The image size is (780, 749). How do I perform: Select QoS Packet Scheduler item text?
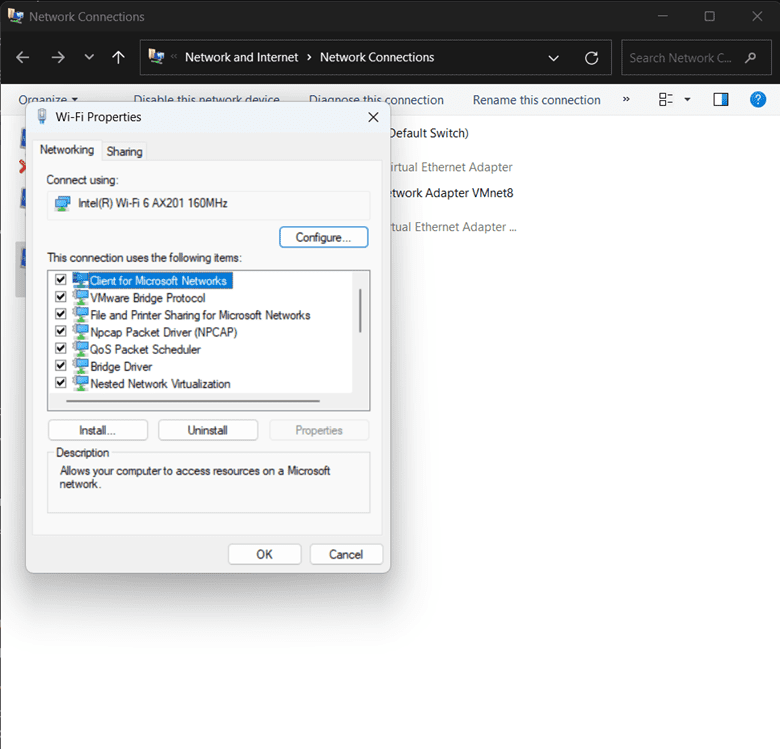click(x=145, y=350)
